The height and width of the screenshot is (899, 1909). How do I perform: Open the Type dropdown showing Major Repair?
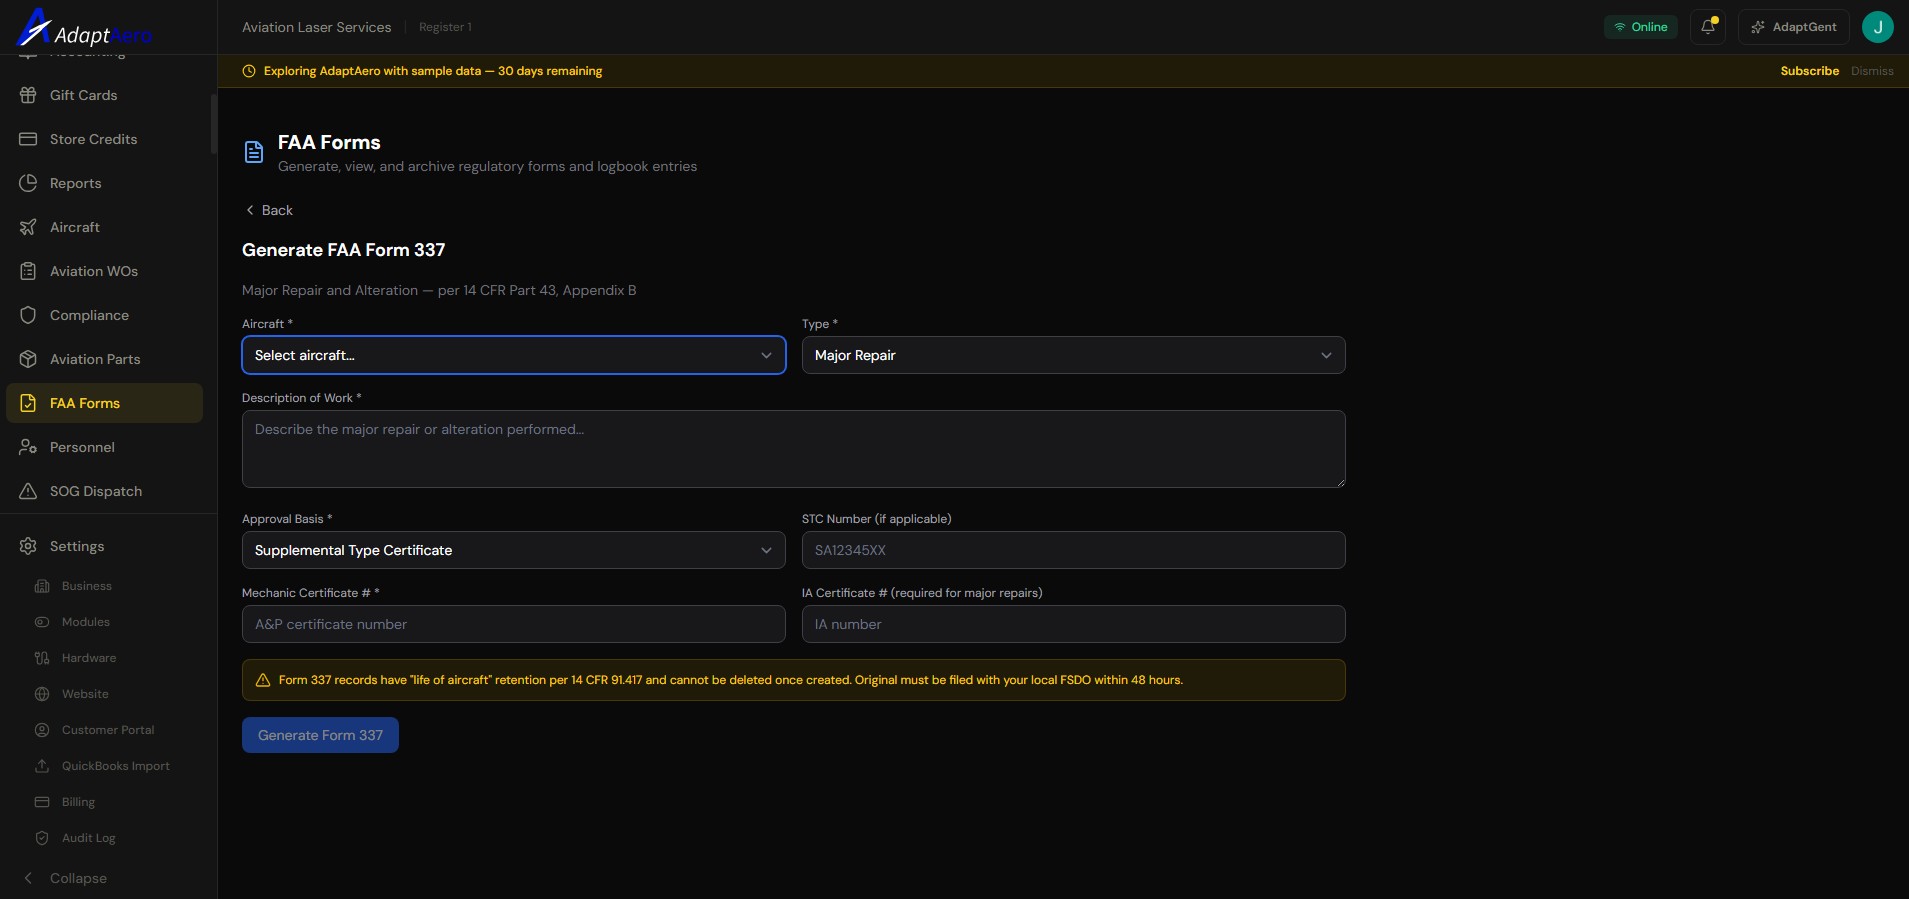[x=1073, y=355]
